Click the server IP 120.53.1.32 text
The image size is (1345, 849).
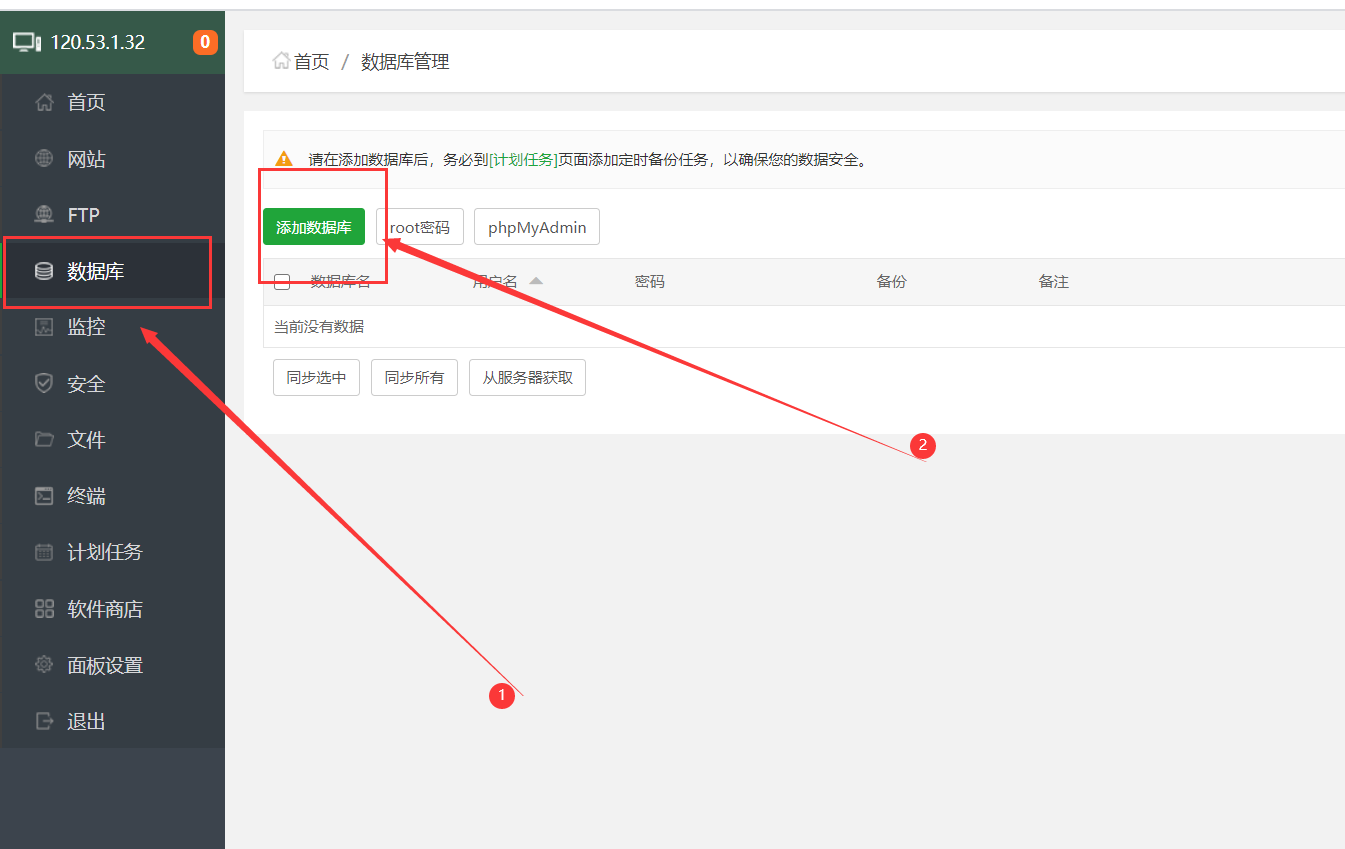tap(98, 42)
